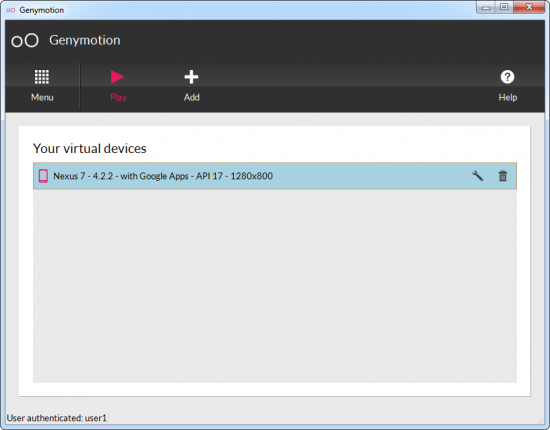This screenshot has height=430, width=550.
Task: Click the Genymotion title bar icon
Action: click(11, 10)
